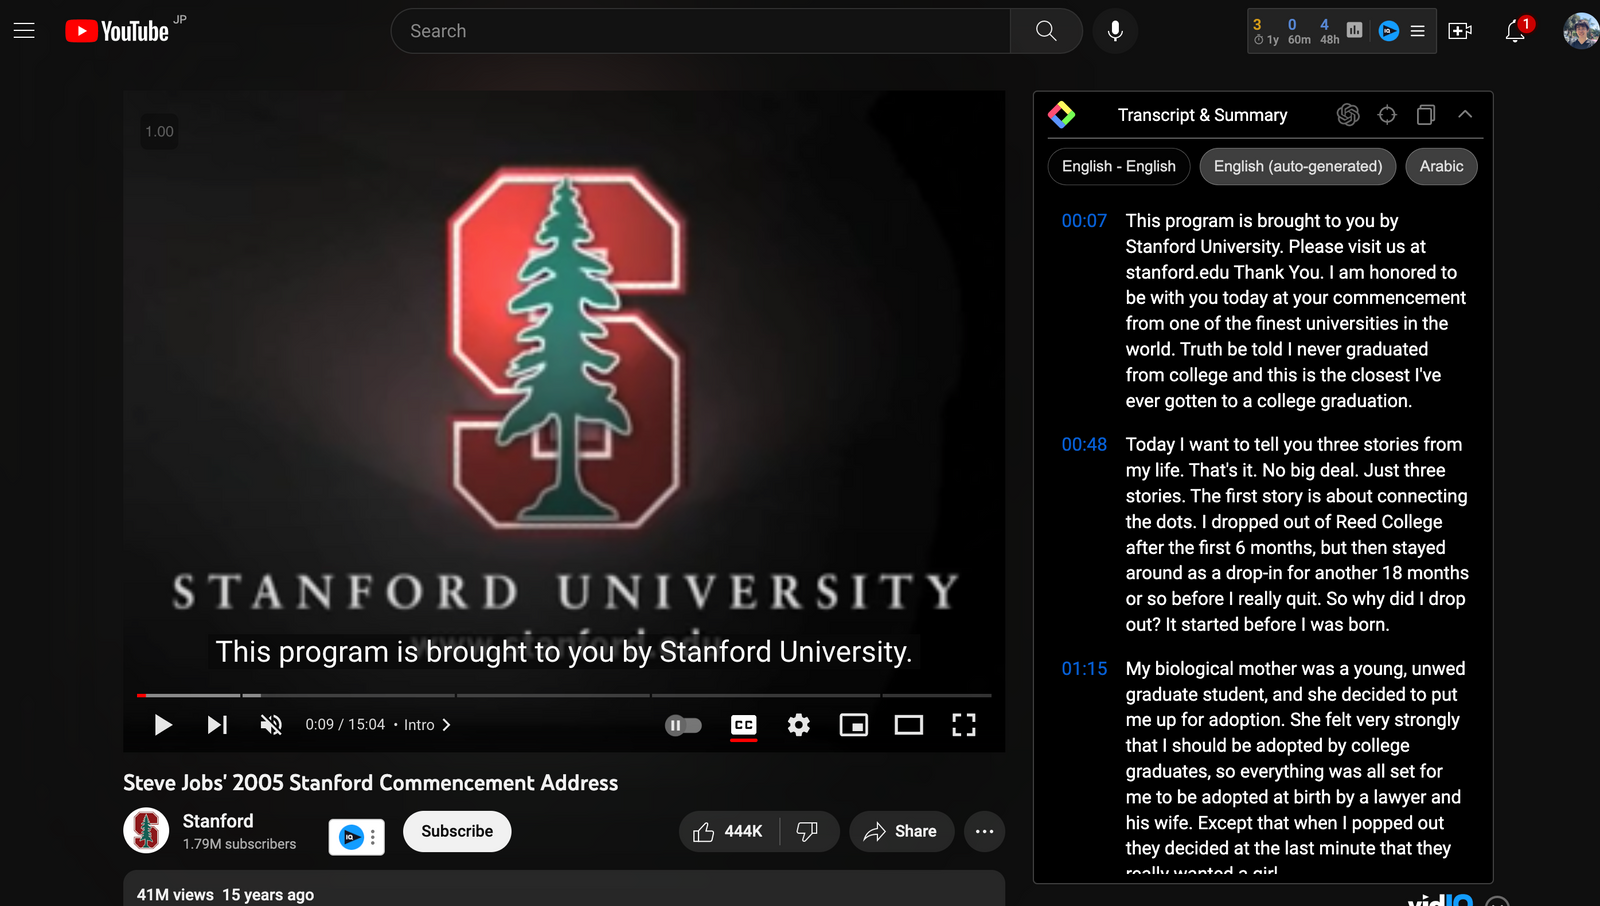Seek on the video progress bar
Viewport: 1600px width, 906px height.
(564, 695)
